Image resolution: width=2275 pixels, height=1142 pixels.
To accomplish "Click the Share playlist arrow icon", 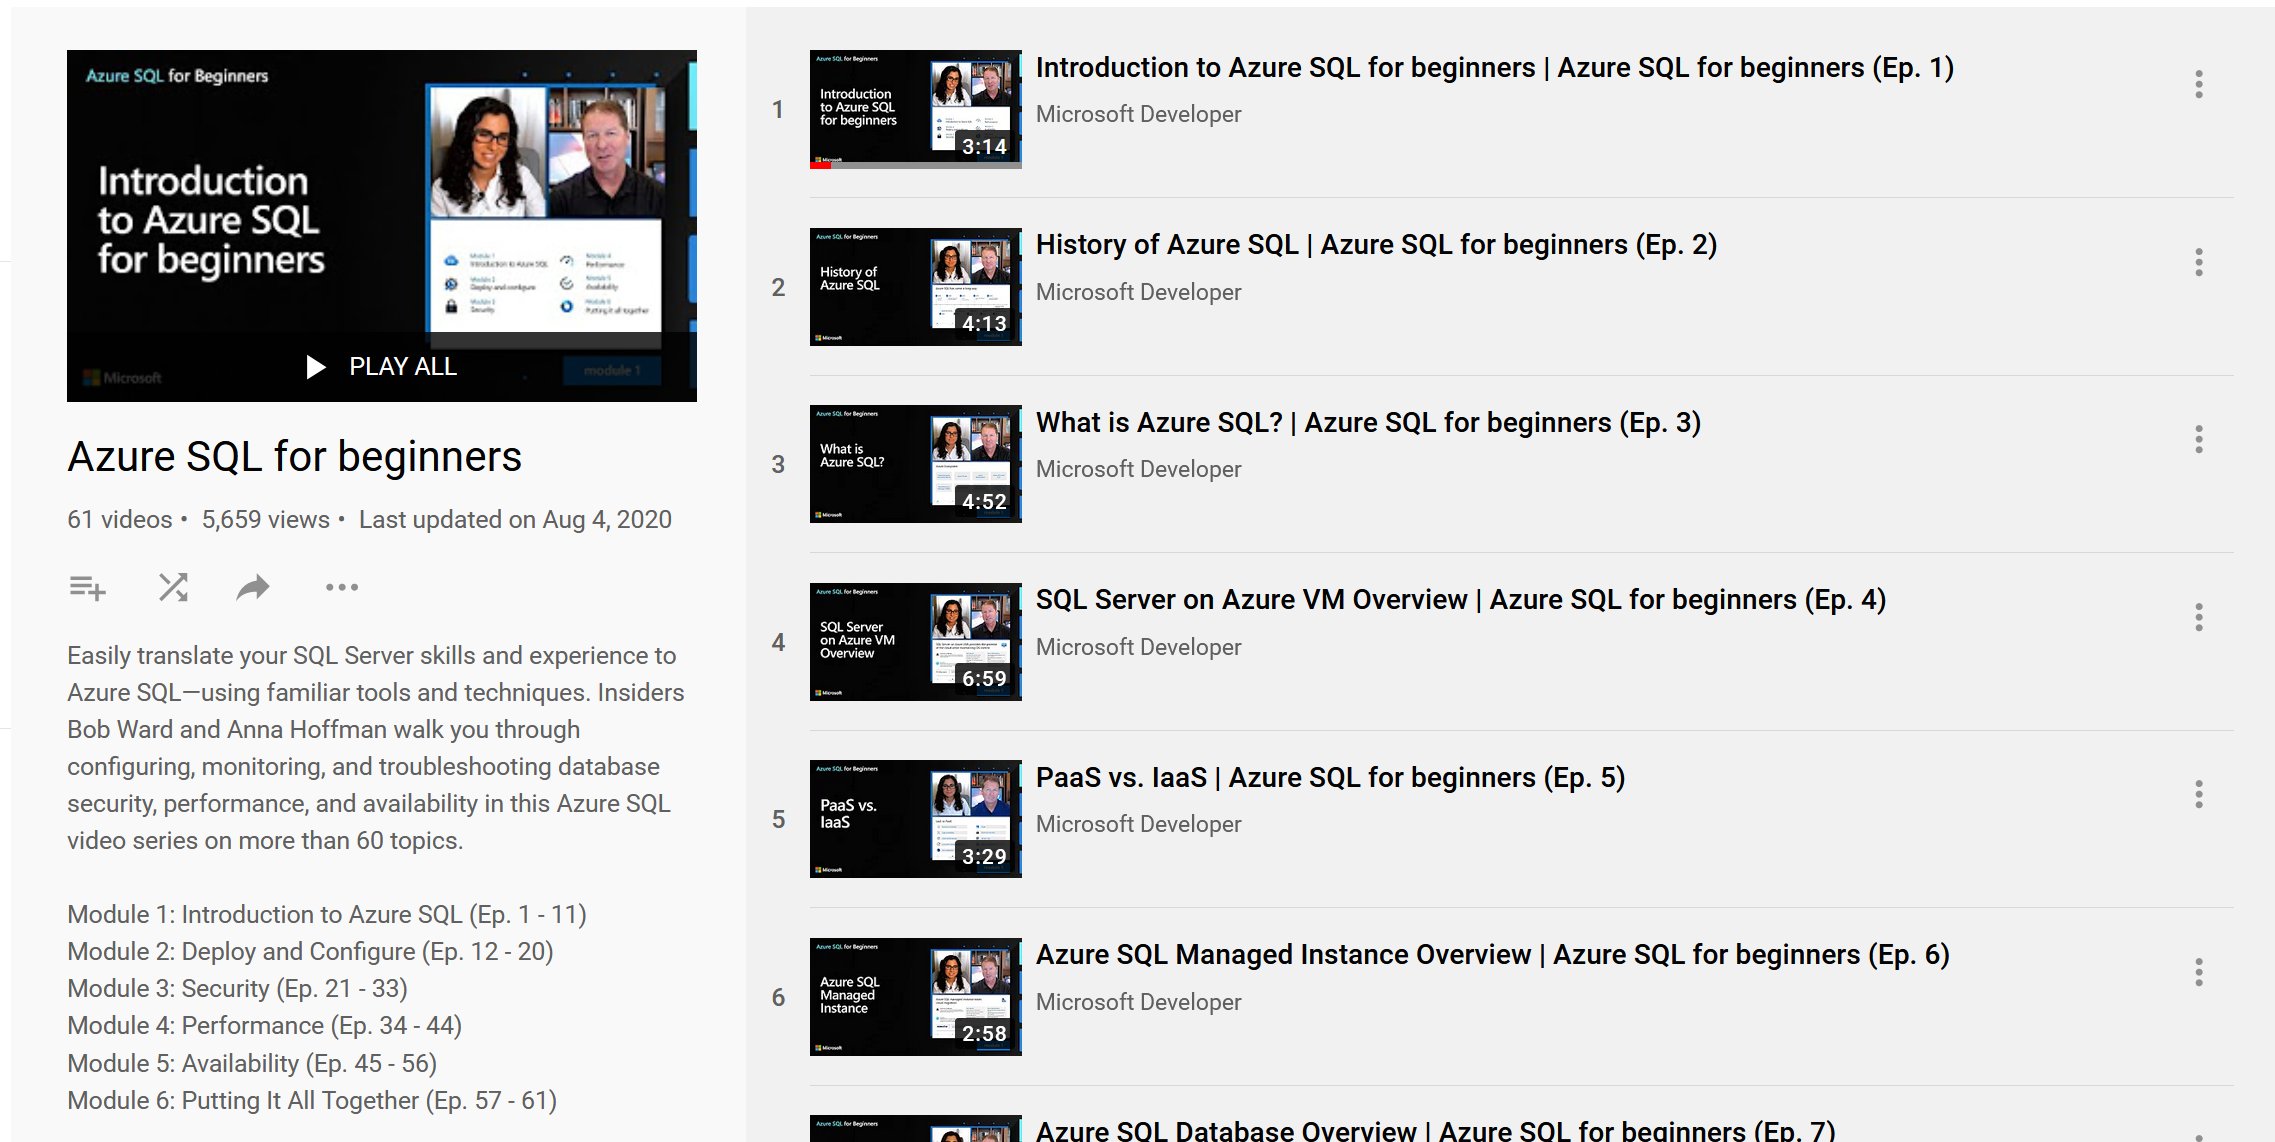I will point(253,587).
